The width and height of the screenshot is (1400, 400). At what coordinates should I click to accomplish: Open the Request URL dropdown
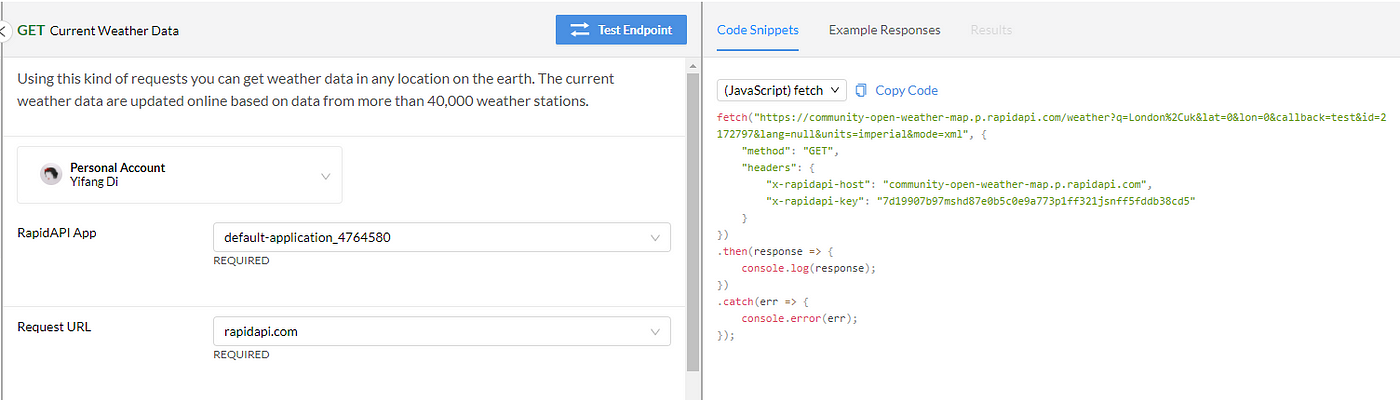tap(441, 331)
